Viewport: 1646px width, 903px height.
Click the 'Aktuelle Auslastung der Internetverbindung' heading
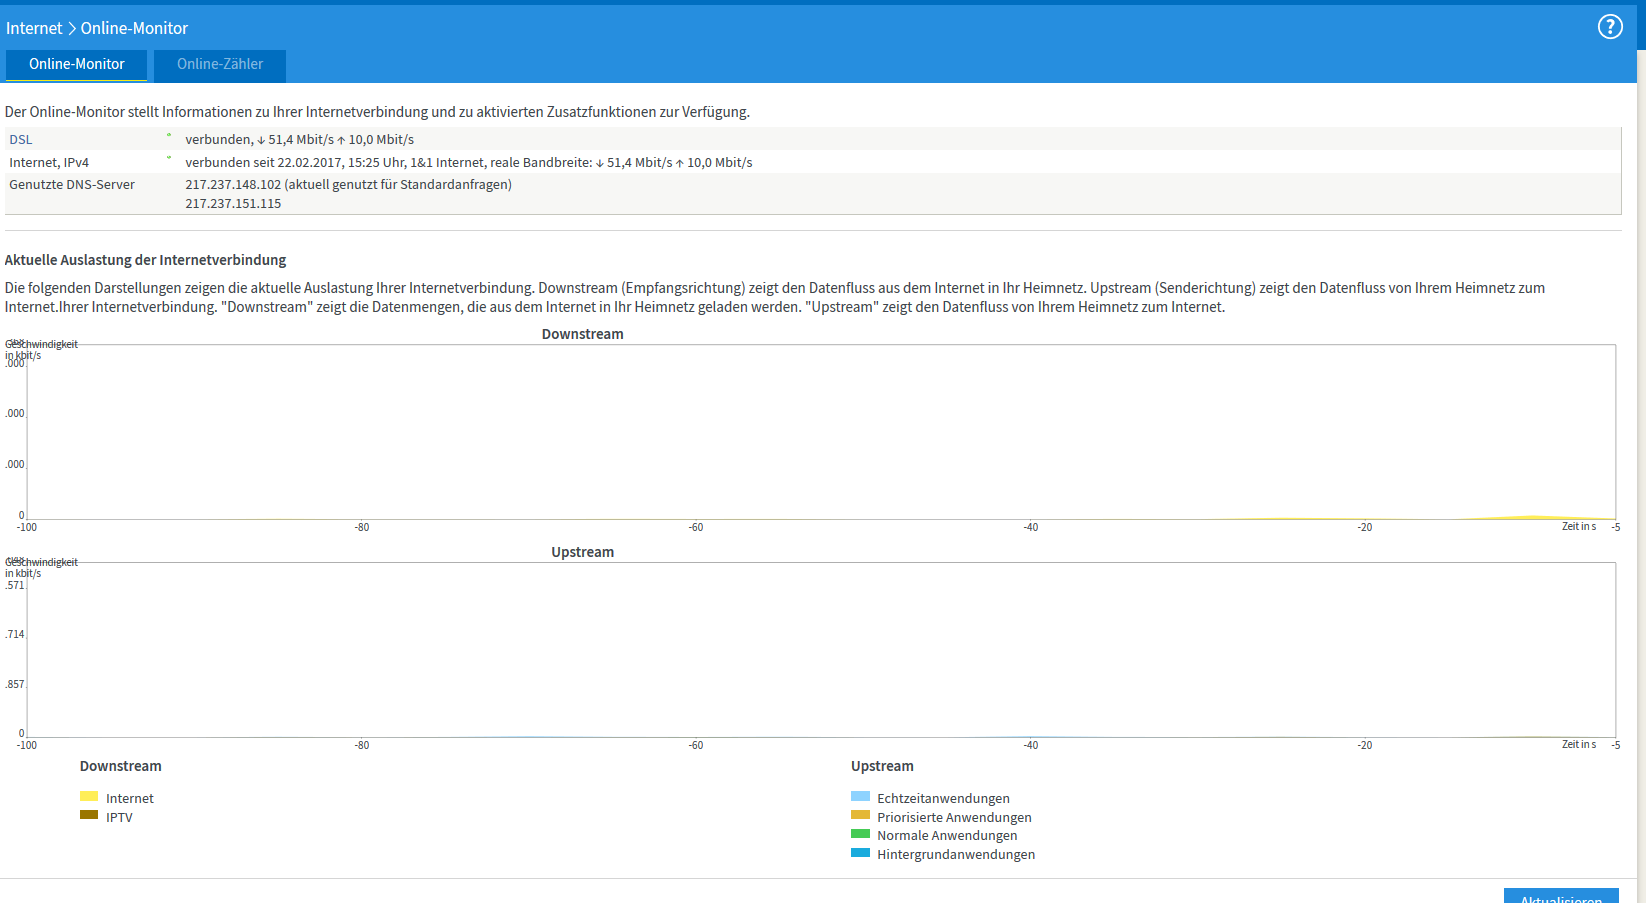(x=145, y=260)
